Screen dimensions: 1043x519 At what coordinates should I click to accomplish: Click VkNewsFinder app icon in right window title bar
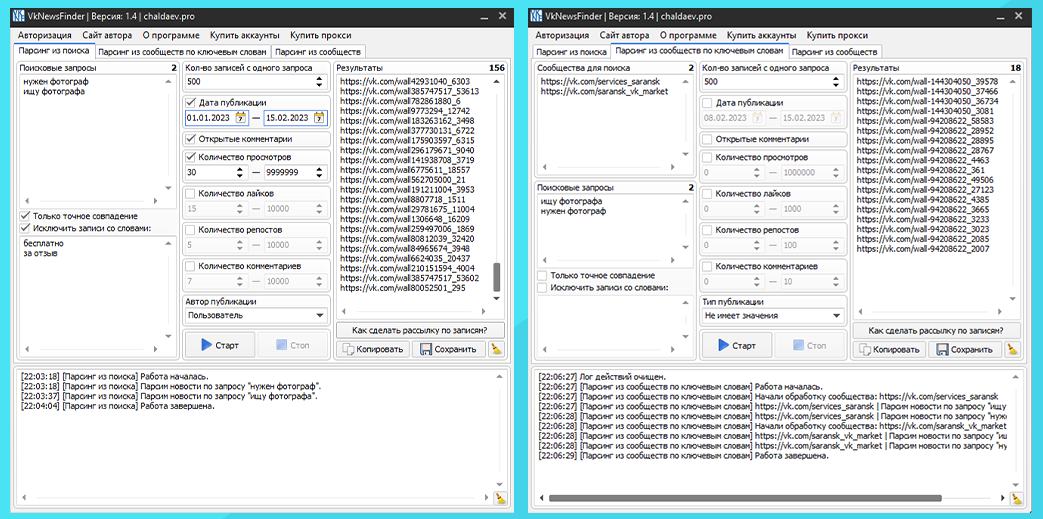pos(536,17)
